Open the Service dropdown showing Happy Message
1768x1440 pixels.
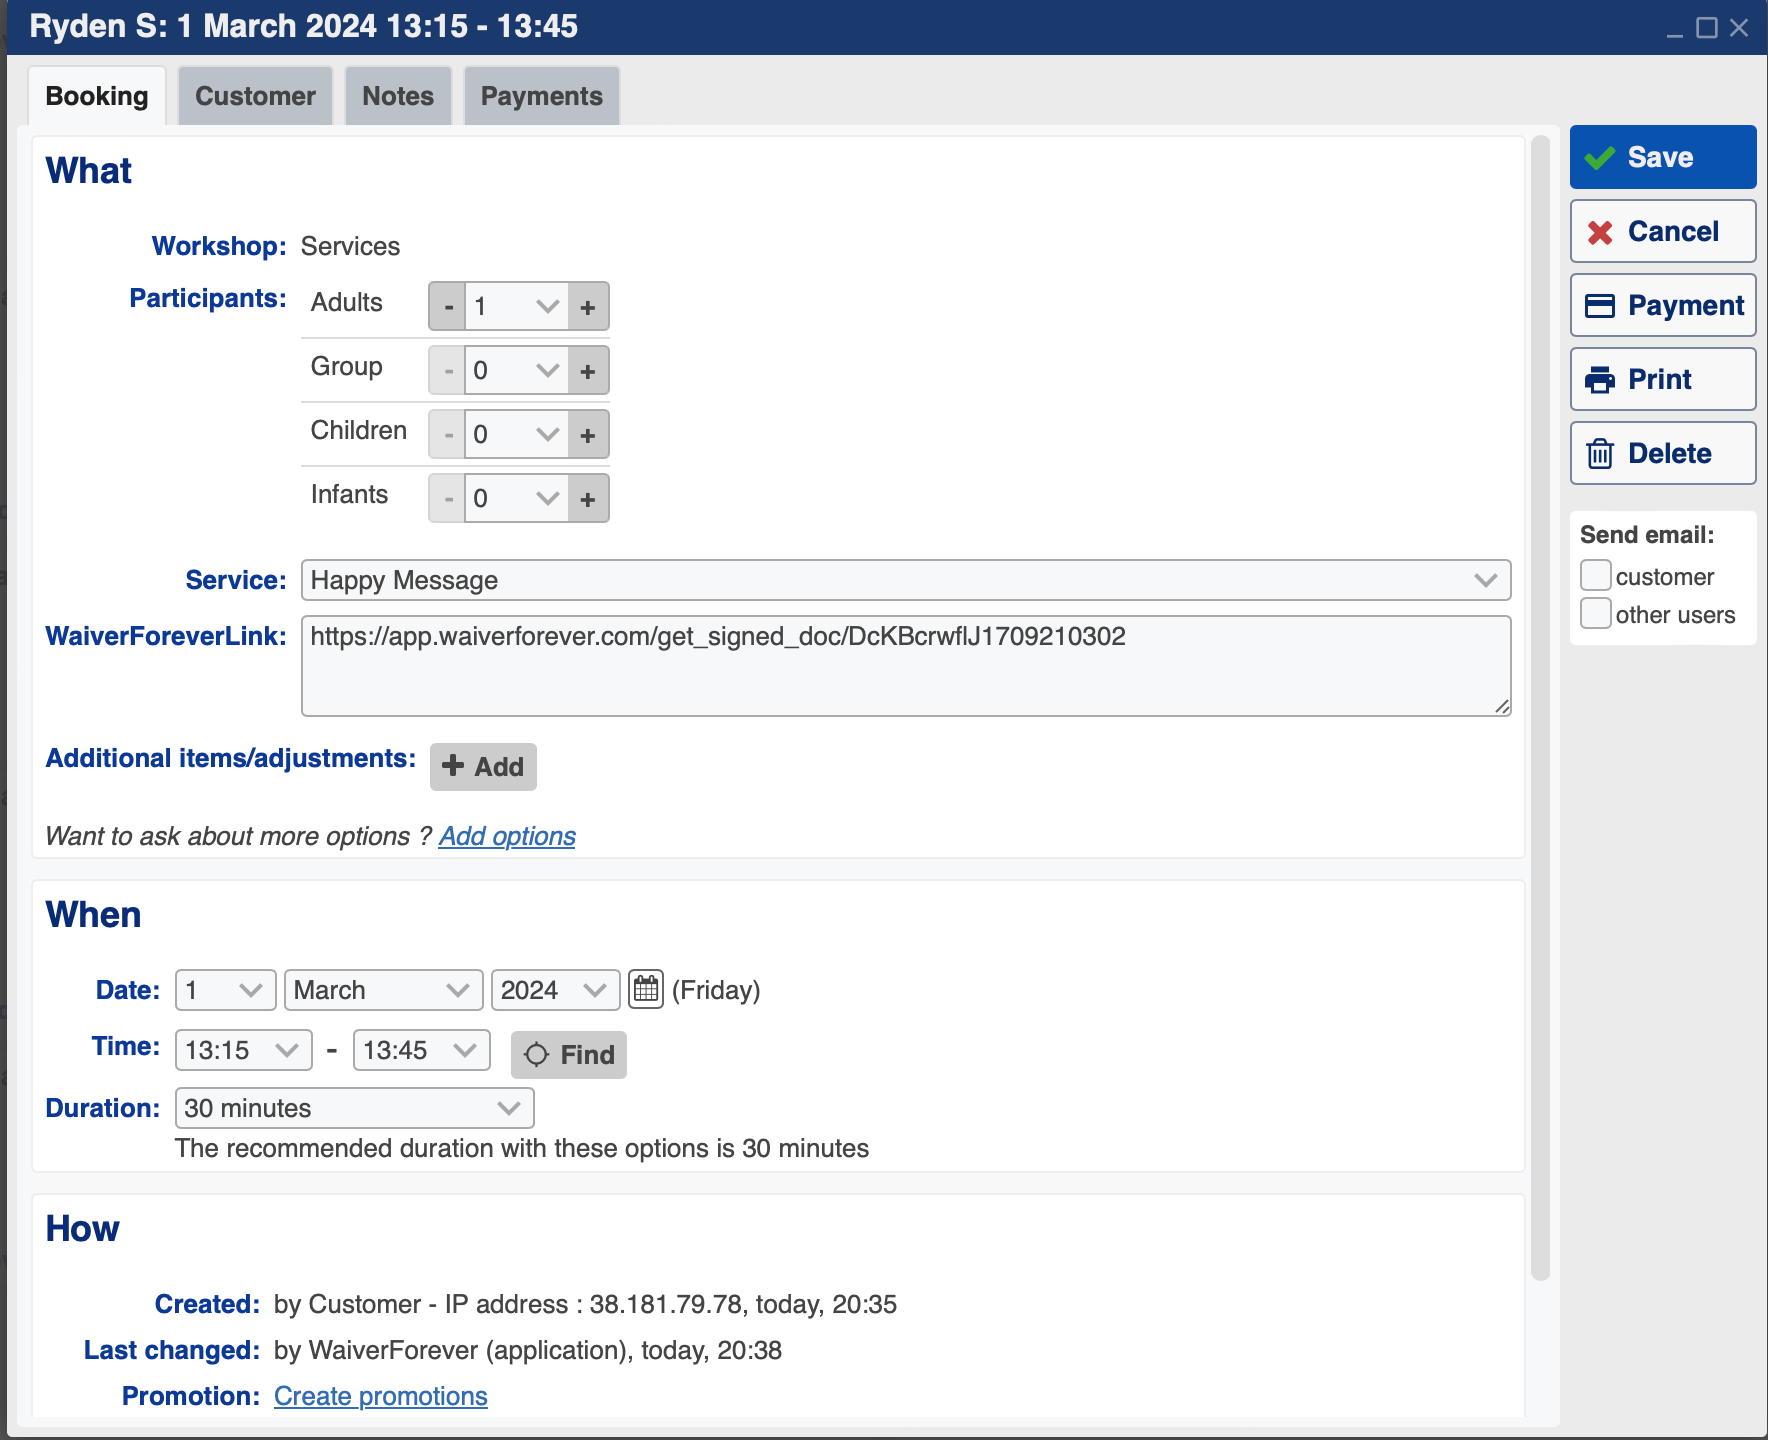tap(906, 580)
